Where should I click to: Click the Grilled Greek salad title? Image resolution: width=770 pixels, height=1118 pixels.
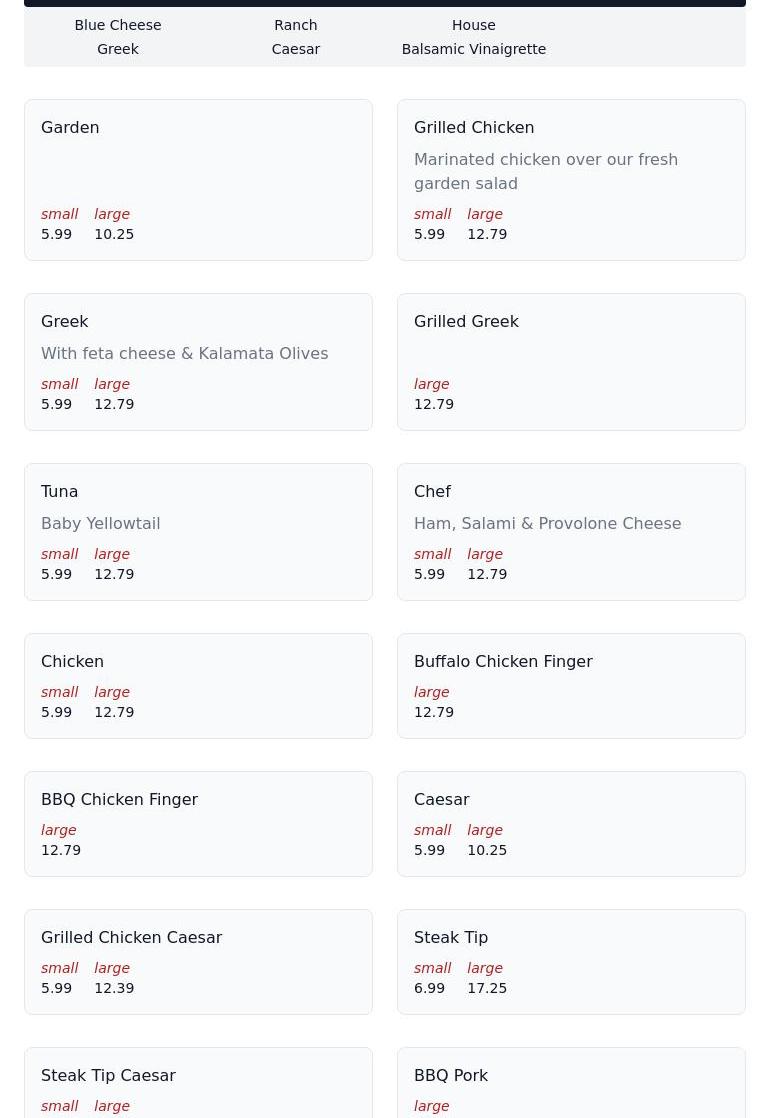pos(466,322)
